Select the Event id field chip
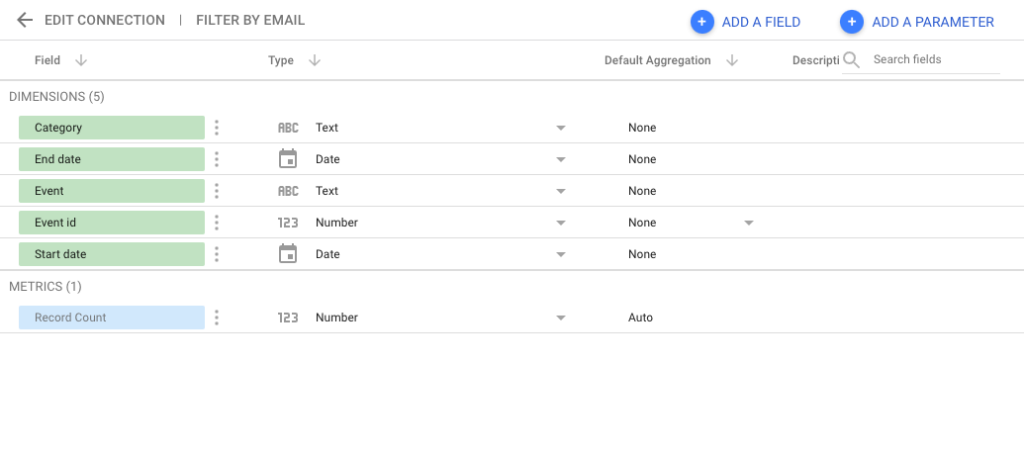 point(112,222)
